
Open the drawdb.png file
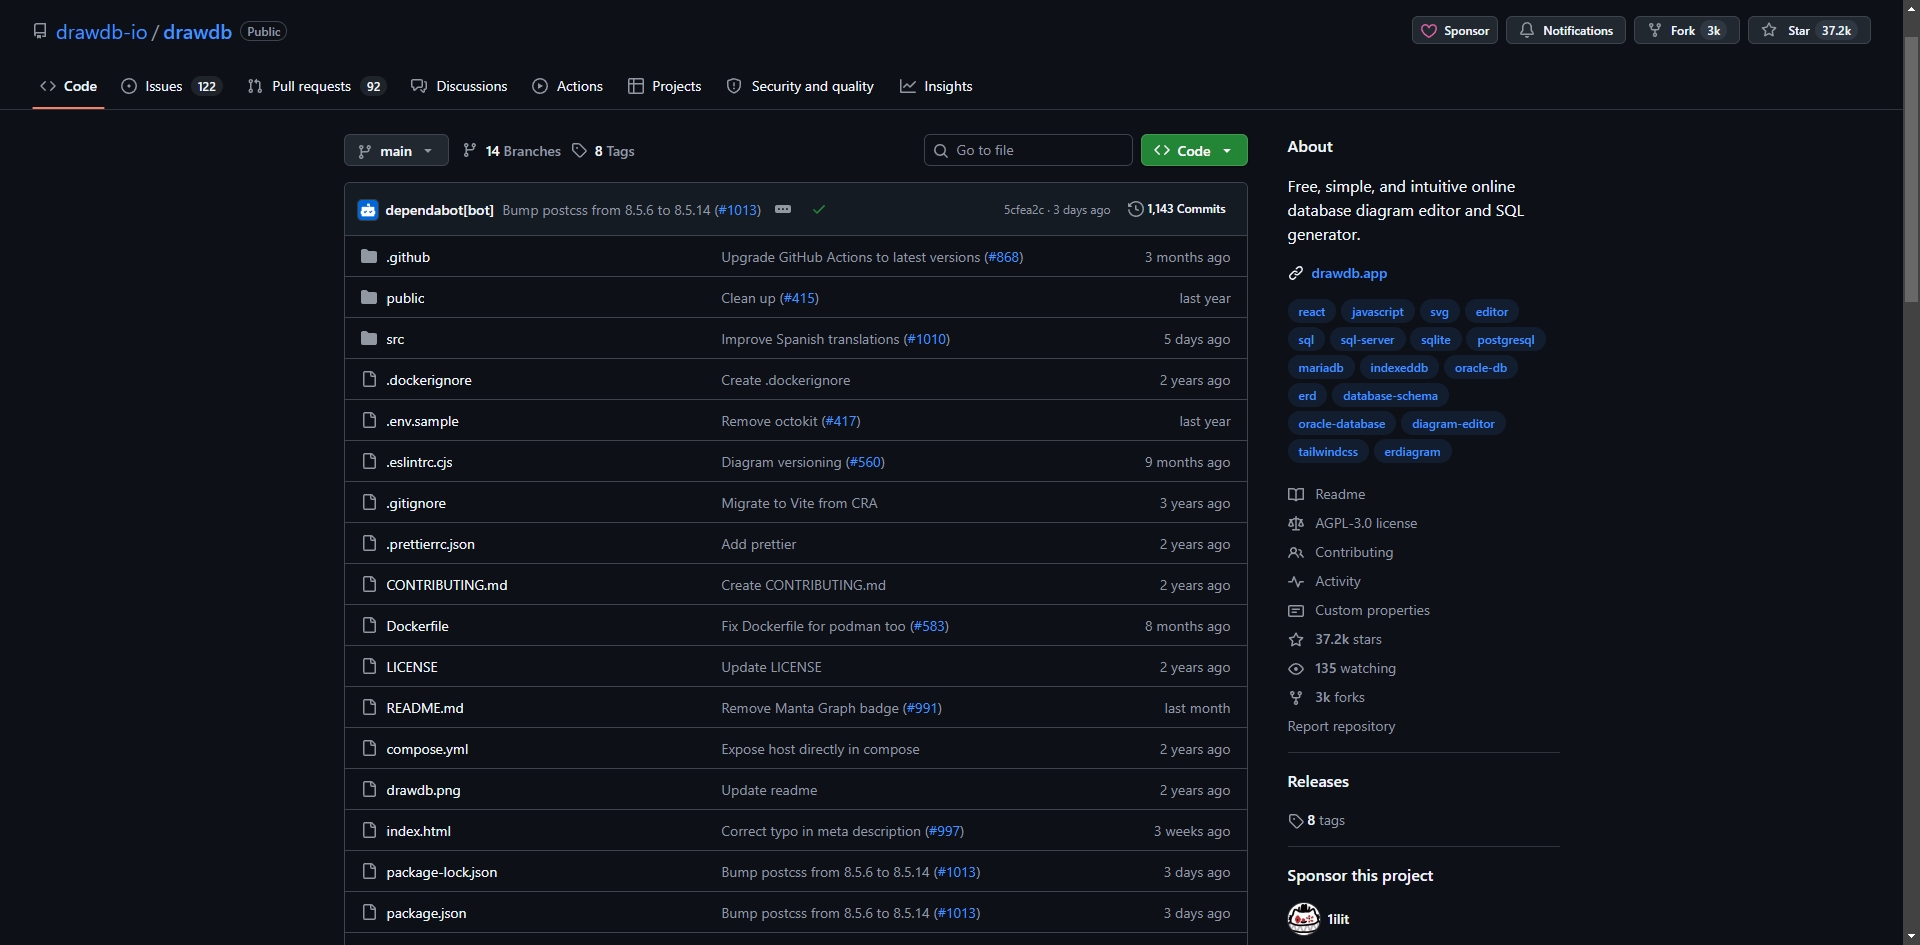tap(423, 790)
